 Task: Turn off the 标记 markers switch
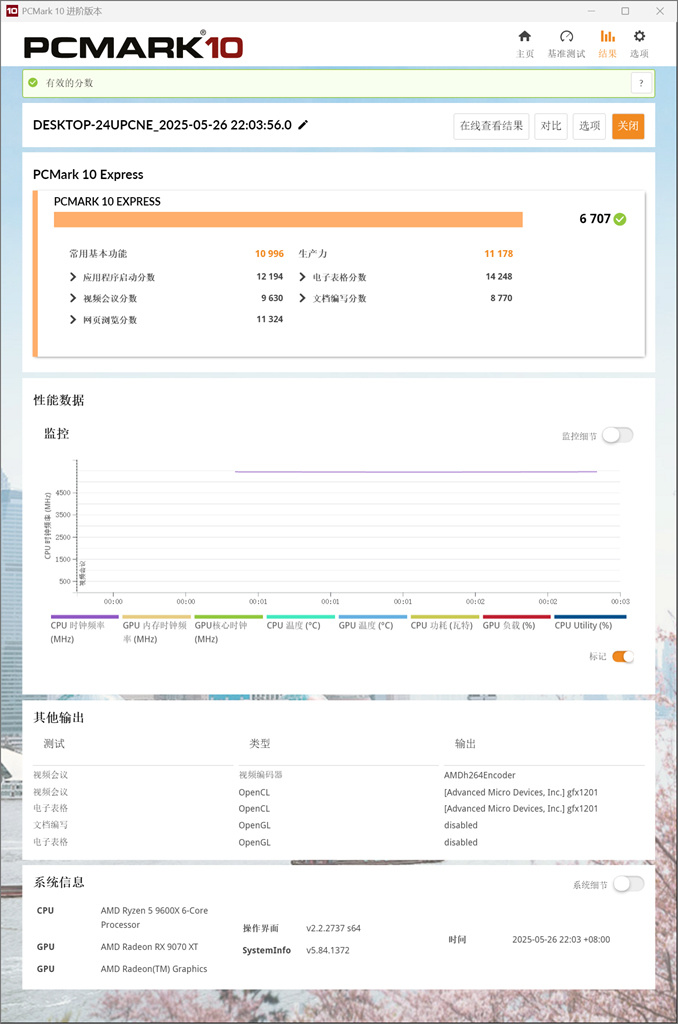click(622, 656)
